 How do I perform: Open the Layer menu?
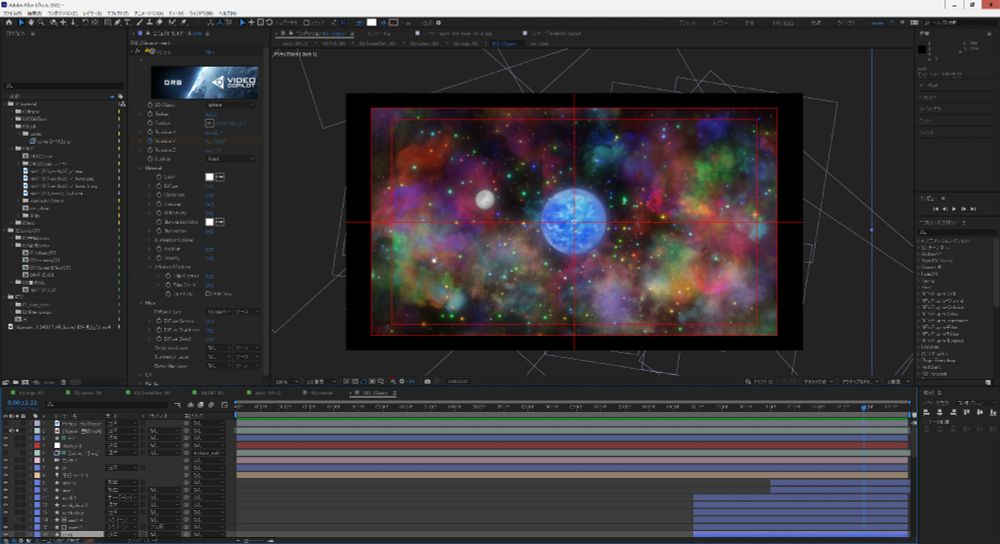92,13
